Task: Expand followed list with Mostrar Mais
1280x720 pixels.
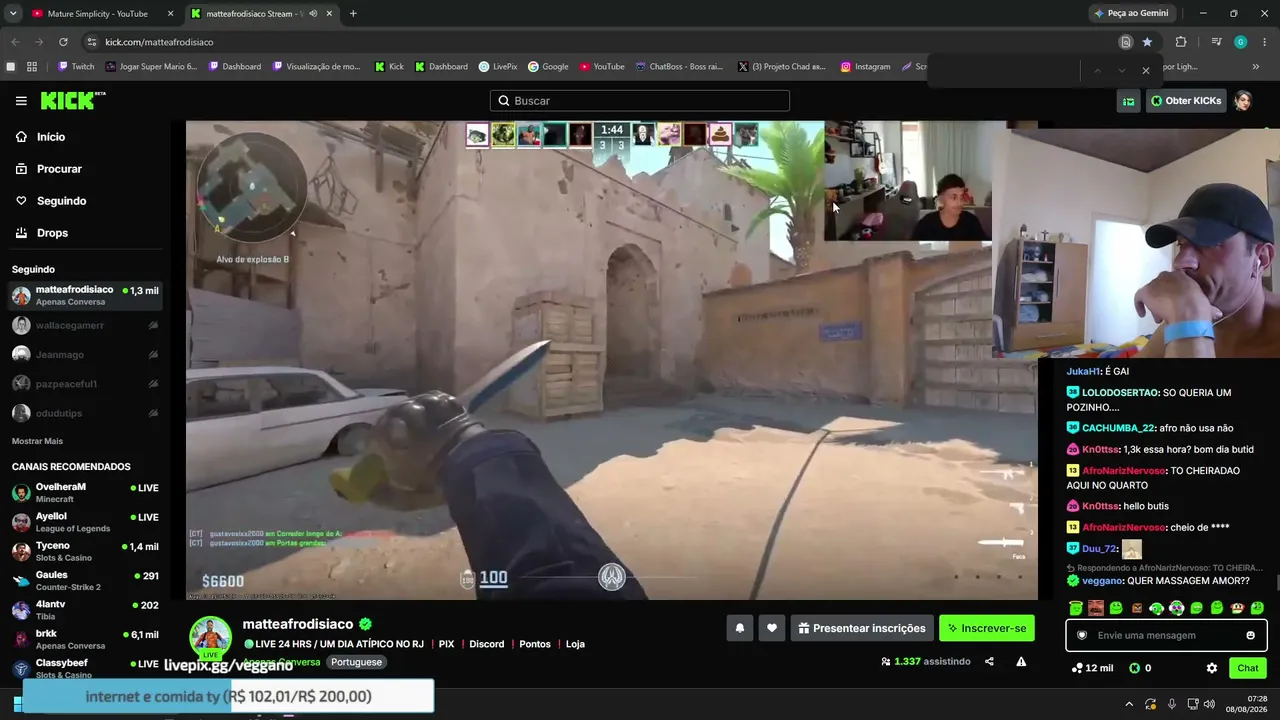Action: pyautogui.click(x=37, y=441)
